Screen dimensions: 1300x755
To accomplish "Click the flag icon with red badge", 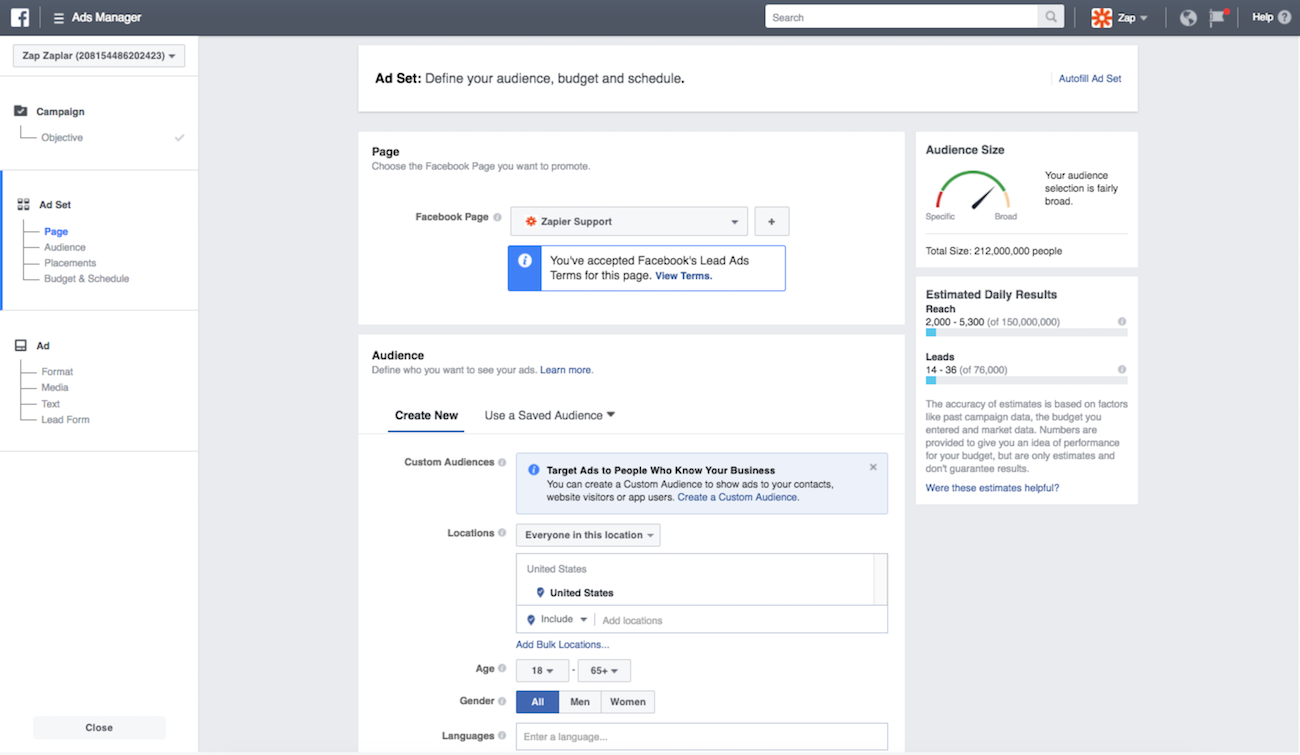I will 1217,17.
